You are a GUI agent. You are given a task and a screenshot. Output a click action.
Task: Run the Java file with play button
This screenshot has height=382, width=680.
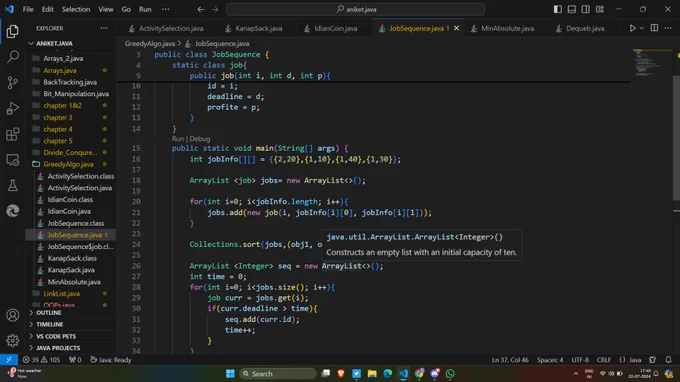[632, 28]
